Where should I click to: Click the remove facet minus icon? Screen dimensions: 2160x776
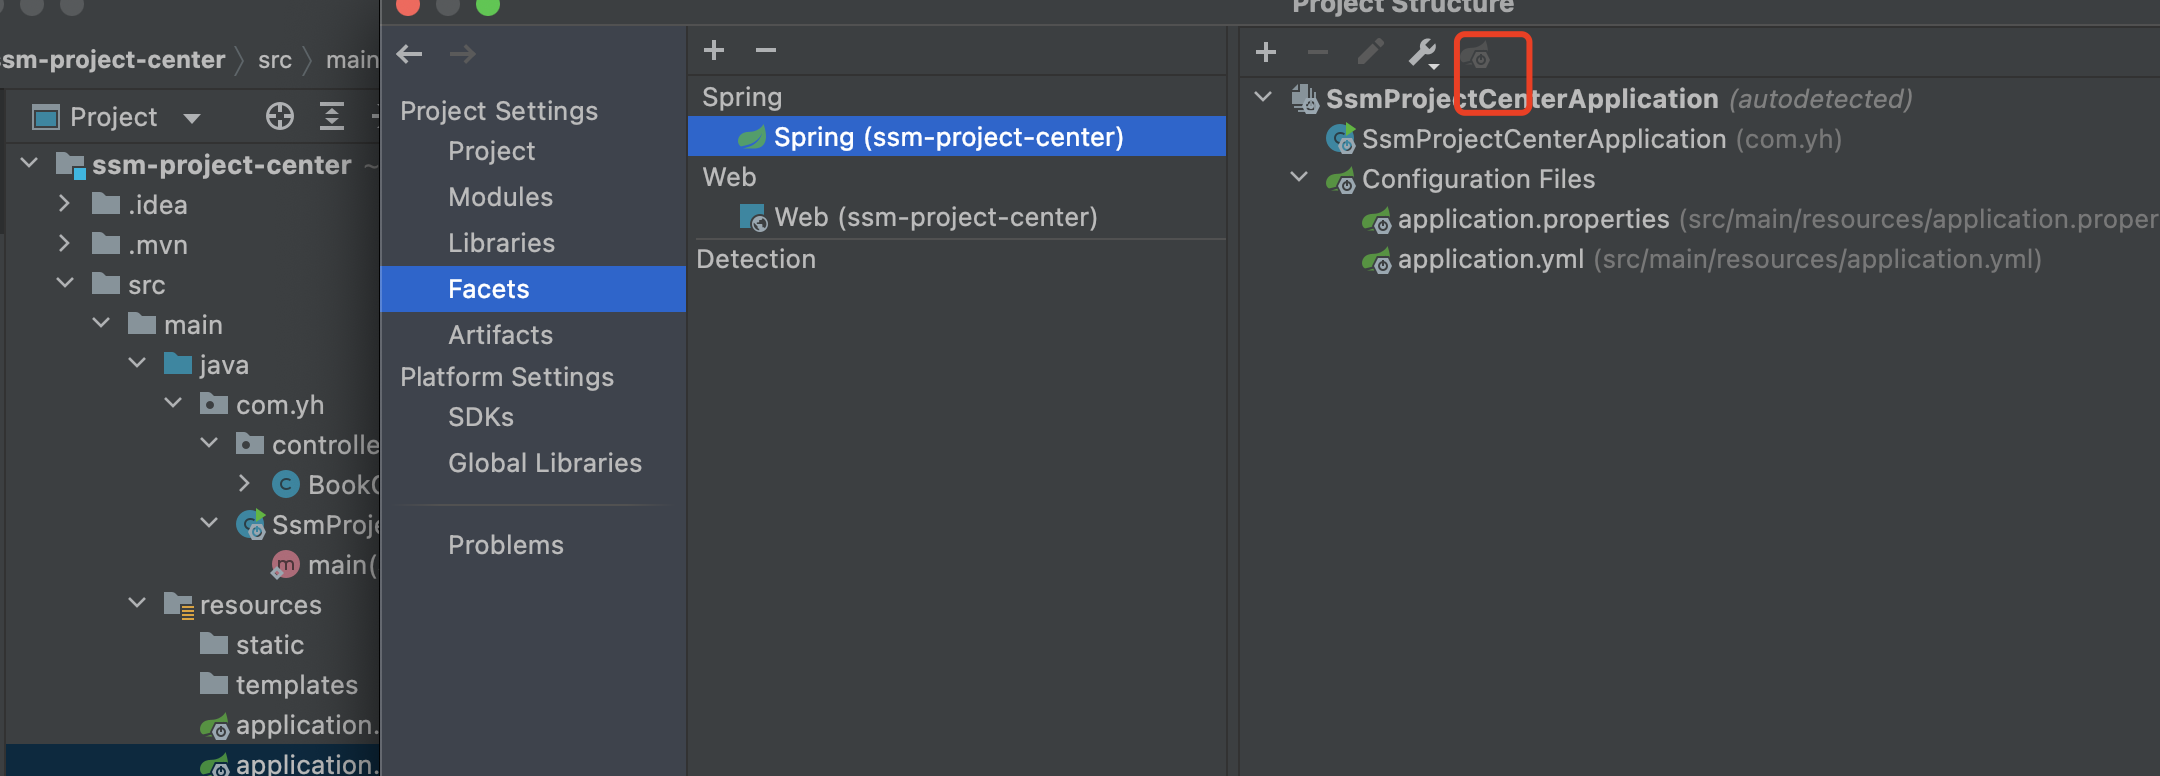pos(766,50)
